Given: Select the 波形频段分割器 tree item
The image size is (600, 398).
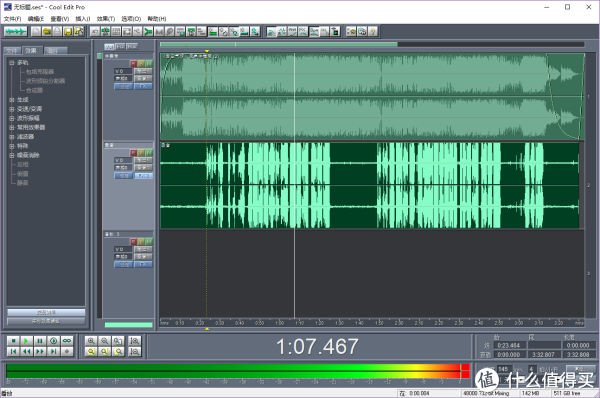Looking at the screenshot, I should 45,81.
